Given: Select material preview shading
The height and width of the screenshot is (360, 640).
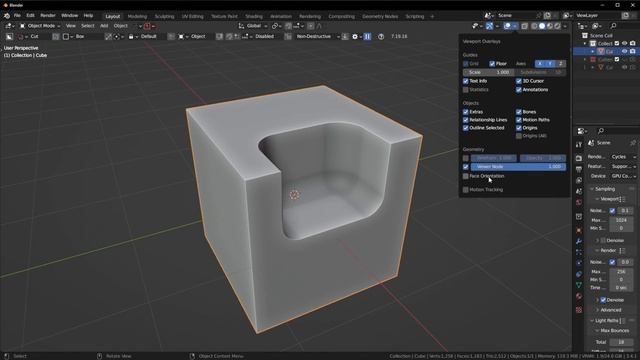Looking at the screenshot, I should pyautogui.click(x=549, y=26).
